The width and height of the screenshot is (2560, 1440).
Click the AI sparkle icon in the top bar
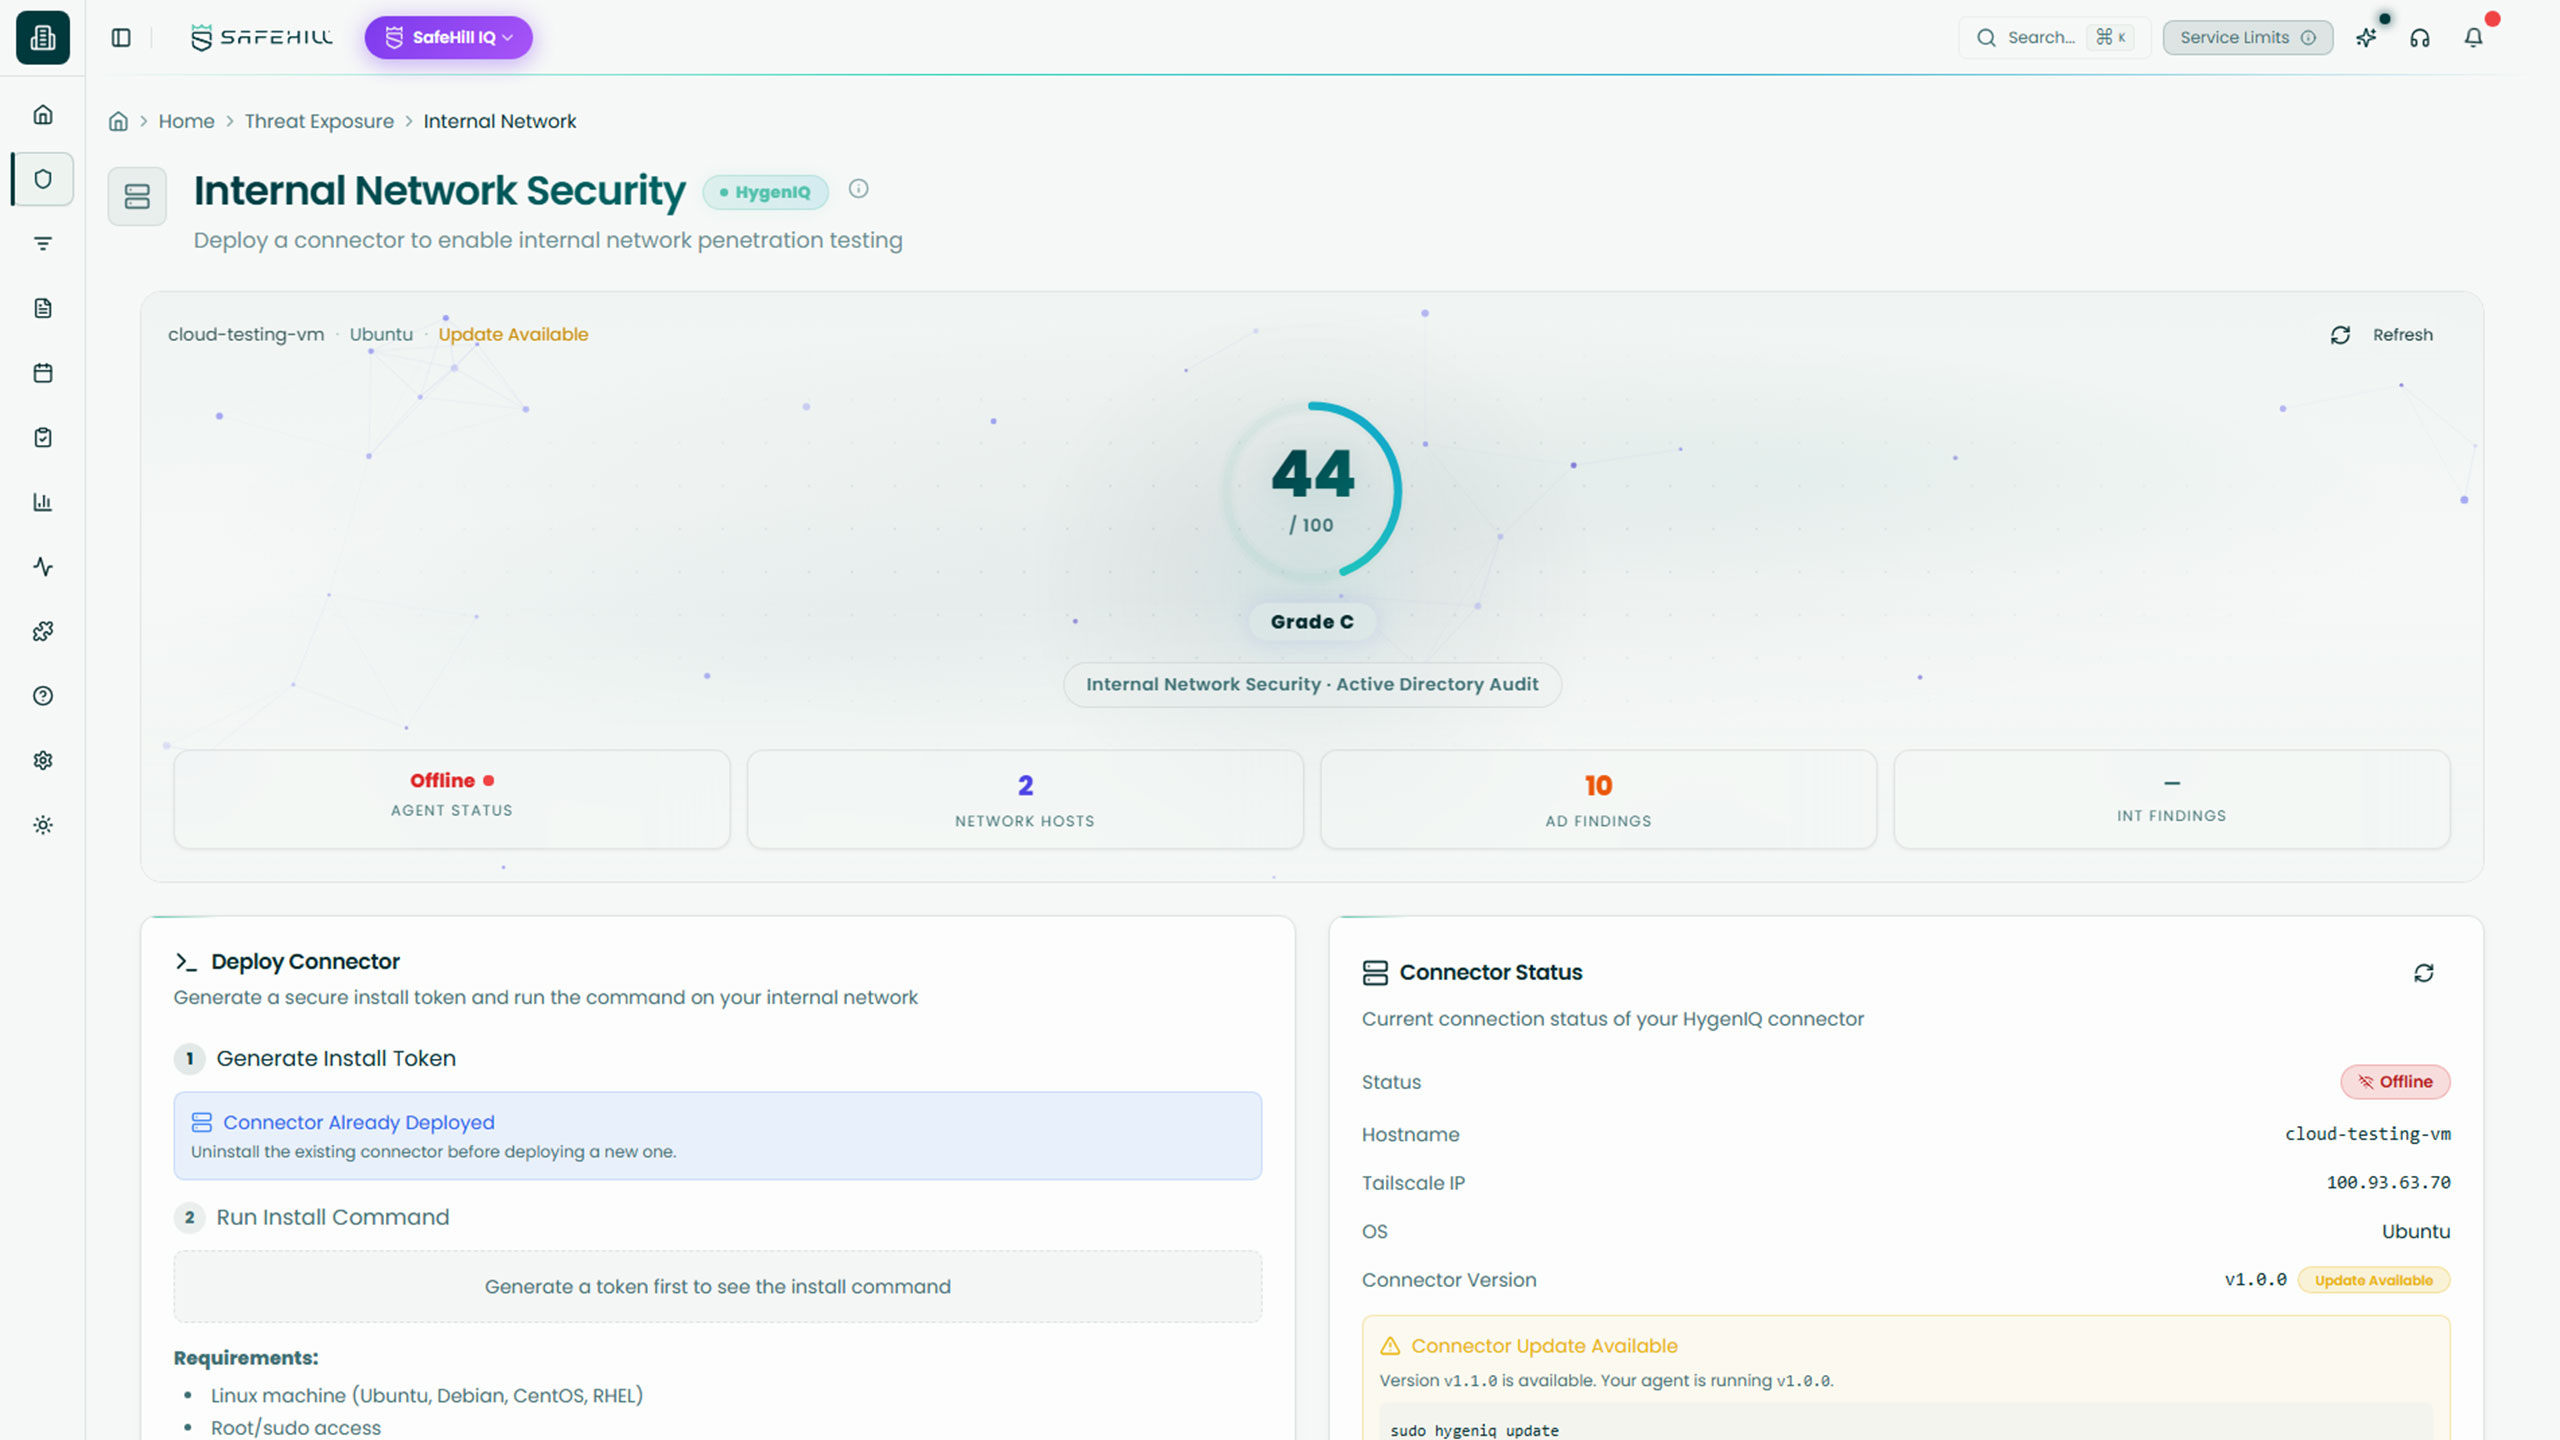pyautogui.click(x=2366, y=37)
